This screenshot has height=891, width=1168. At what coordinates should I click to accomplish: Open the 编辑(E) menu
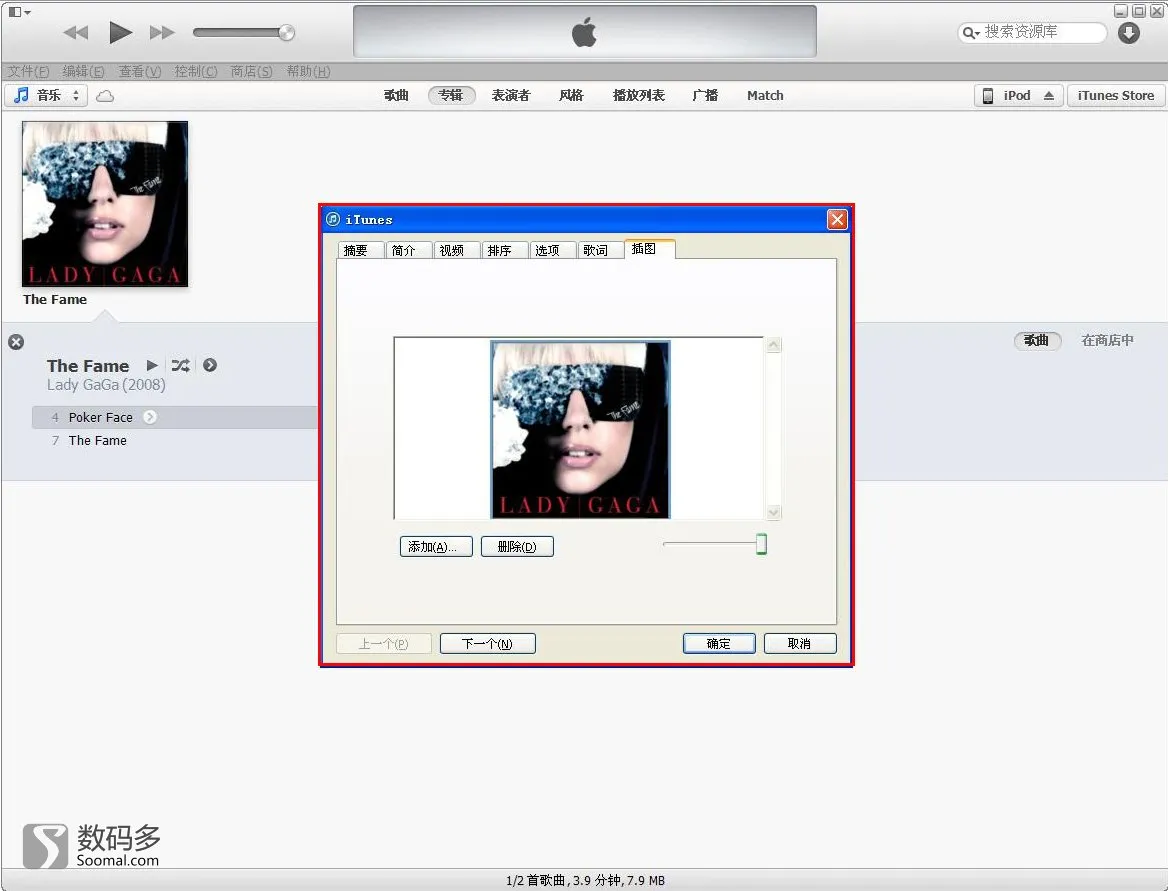tap(83, 72)
